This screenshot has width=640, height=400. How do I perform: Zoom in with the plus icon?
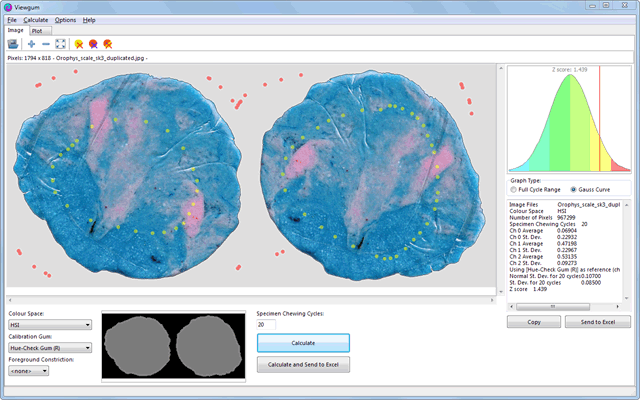[x=32, y=44]
